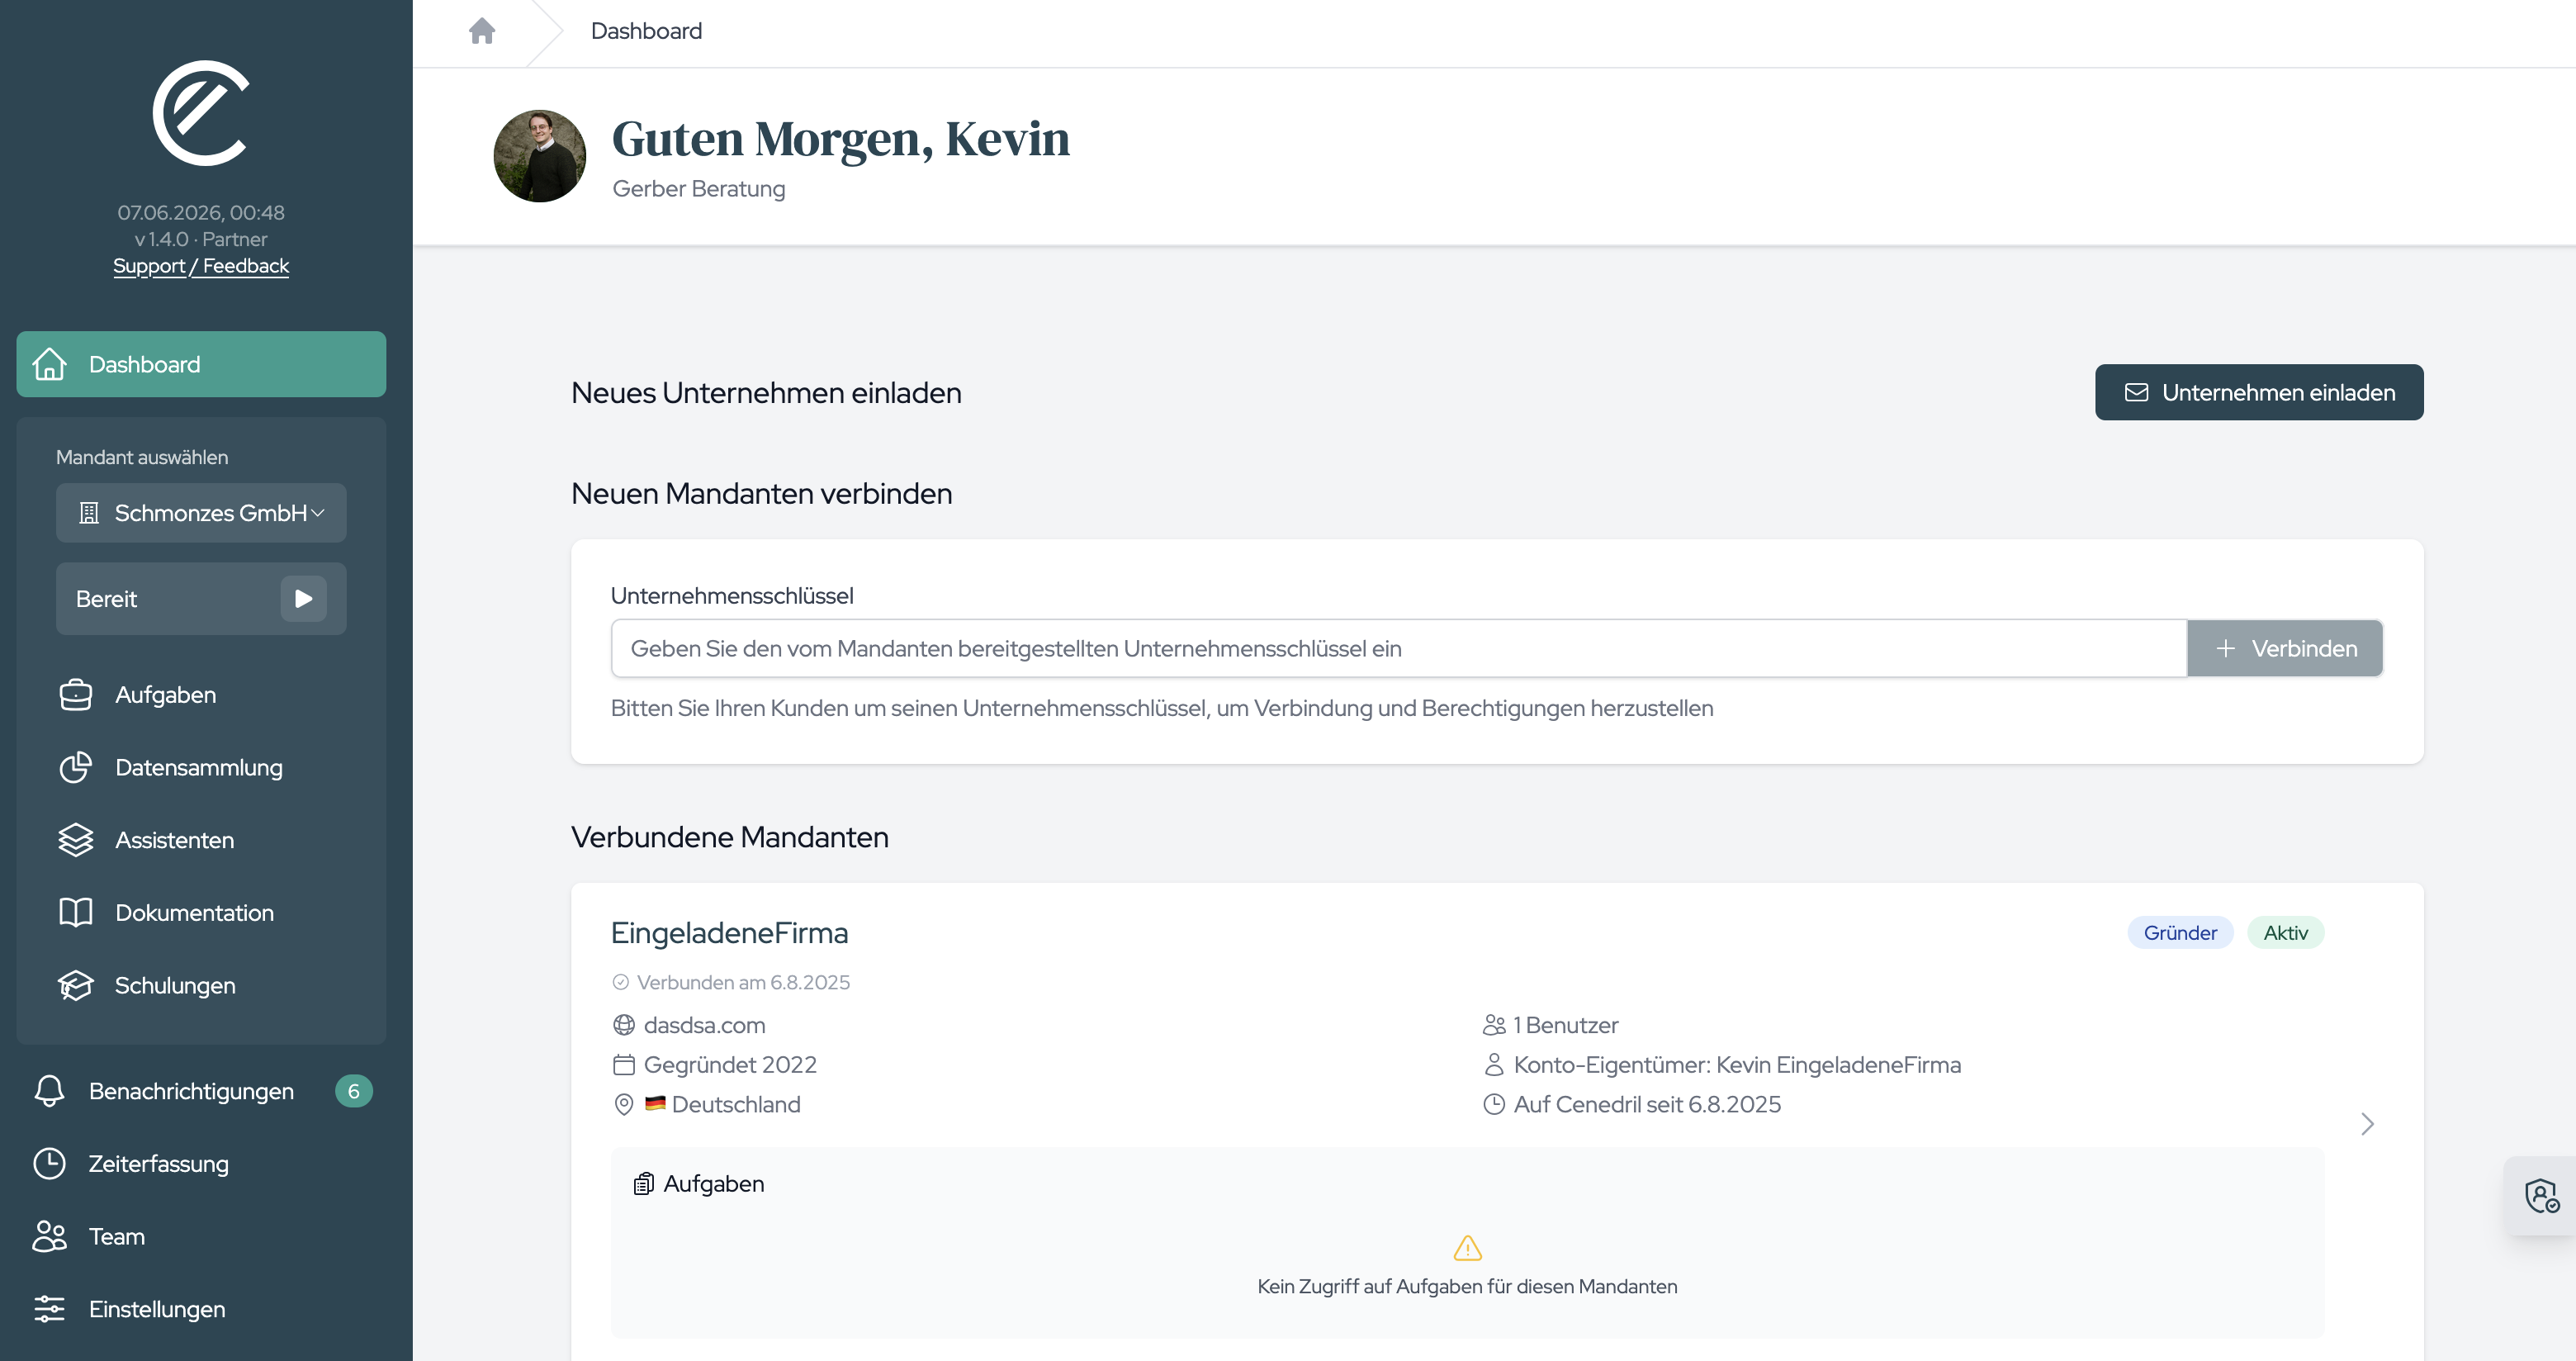The height and width of the screenshot is (1361, 2576).
Task: Open Einstellungen in the sidebar
Action: click(201, 1309)
